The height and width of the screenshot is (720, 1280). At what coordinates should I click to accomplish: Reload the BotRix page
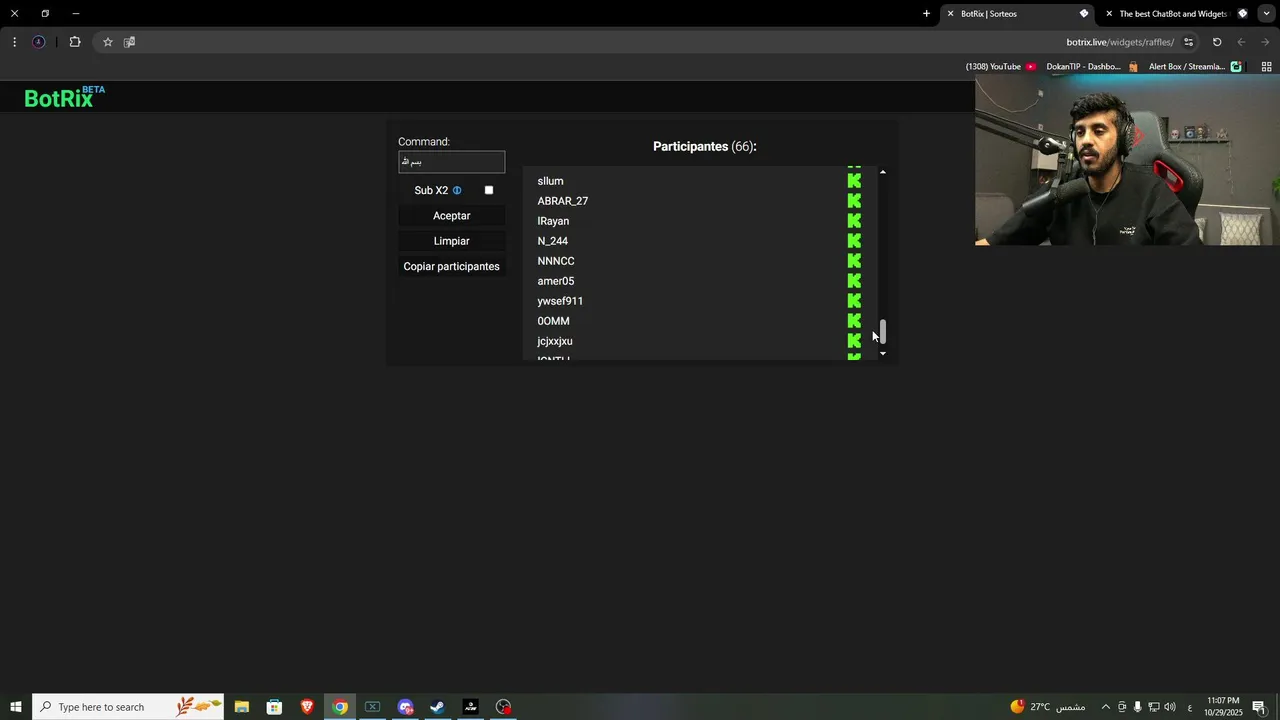(1217, 42)
